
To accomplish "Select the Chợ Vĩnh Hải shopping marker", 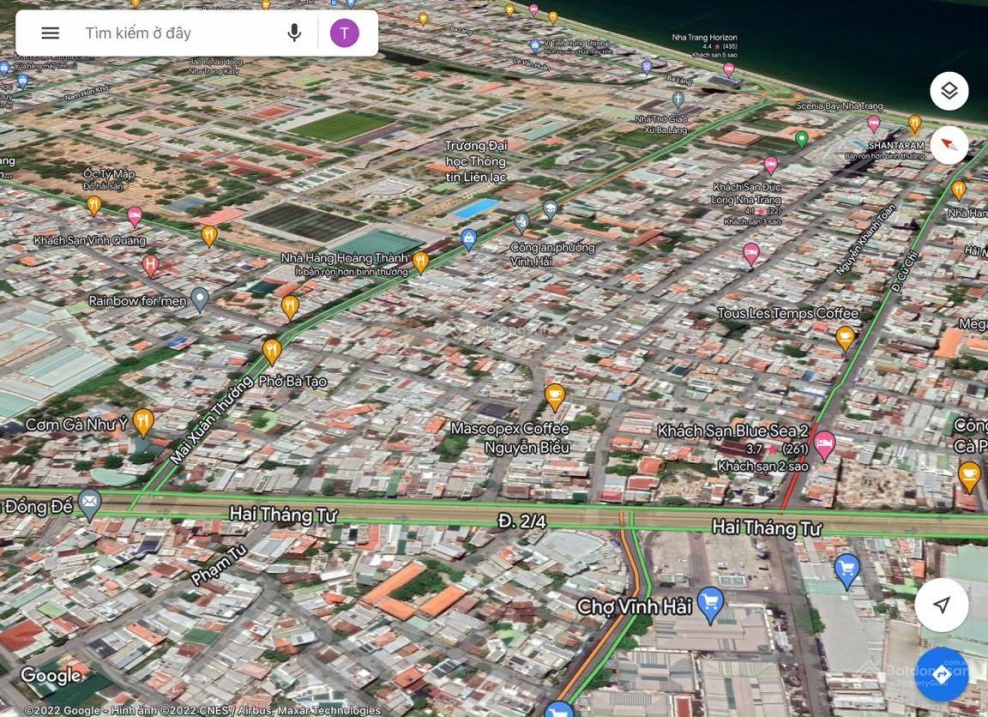I will (x=711, y=603).
